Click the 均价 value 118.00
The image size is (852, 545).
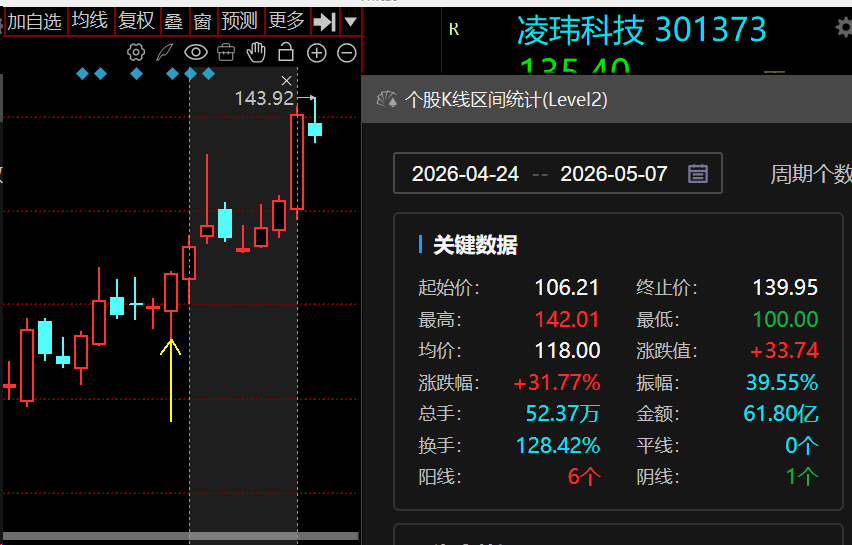click(x=567, y=350)
